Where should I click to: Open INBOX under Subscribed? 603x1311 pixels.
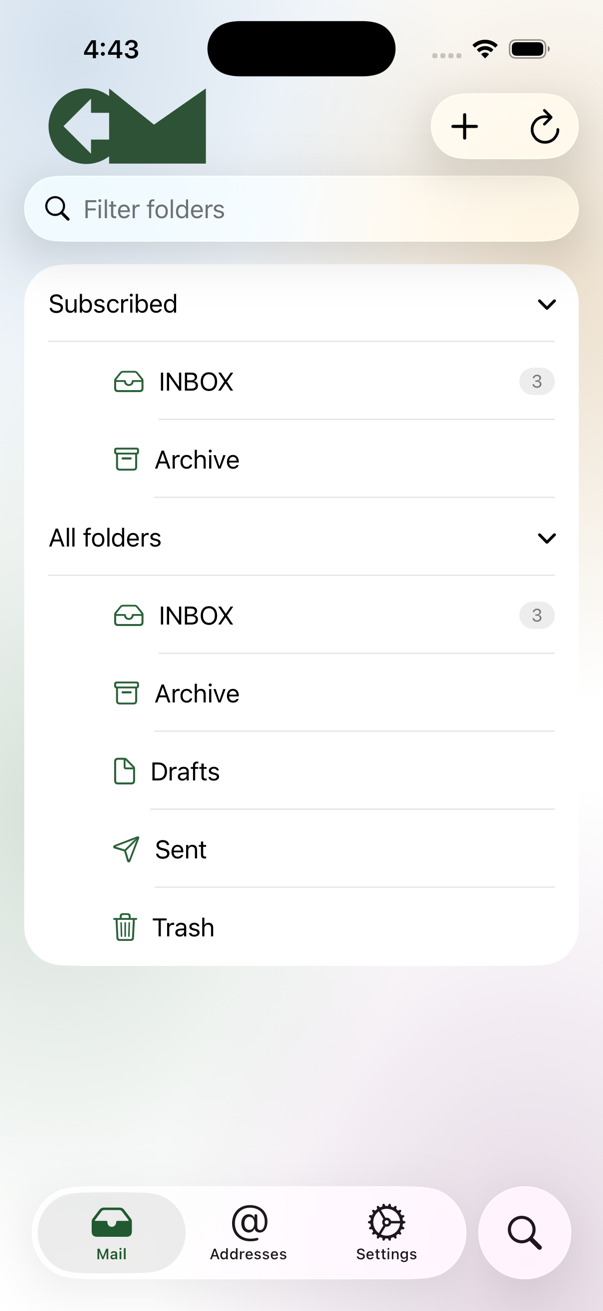click(x=301, y=381)
